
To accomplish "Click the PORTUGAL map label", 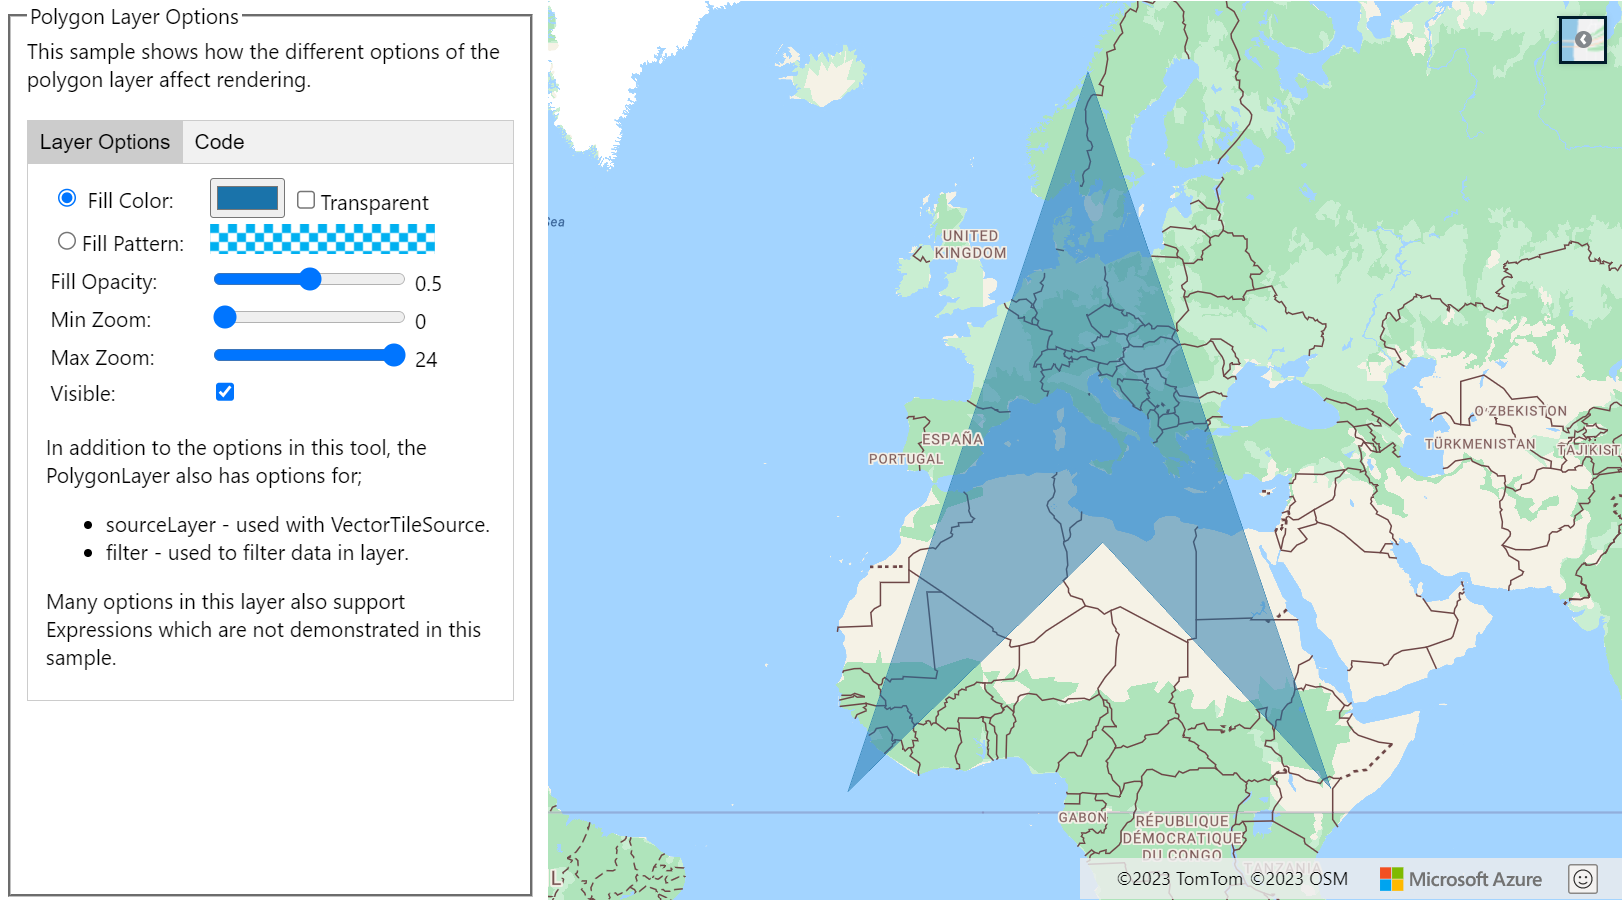I will [905, 459].
